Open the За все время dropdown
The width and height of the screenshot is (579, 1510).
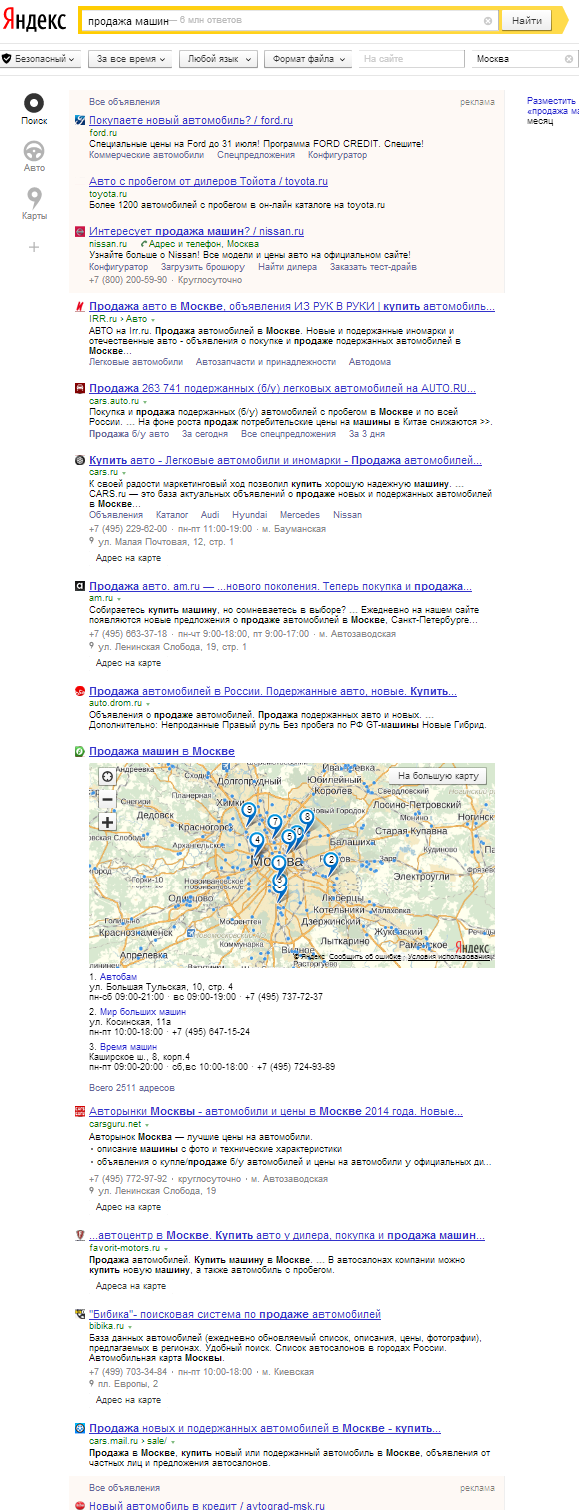click(x=130, y=59)
